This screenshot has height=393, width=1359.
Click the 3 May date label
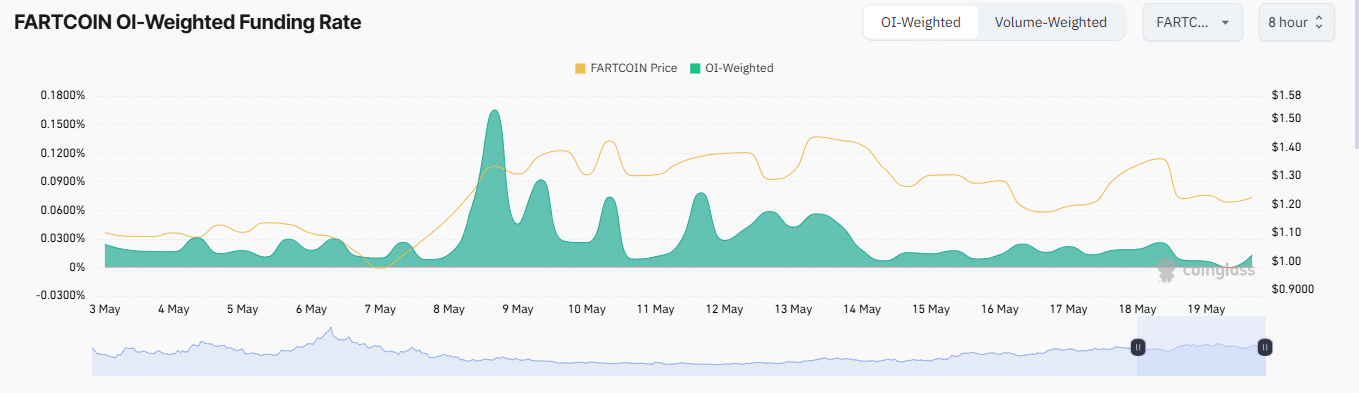105,309
